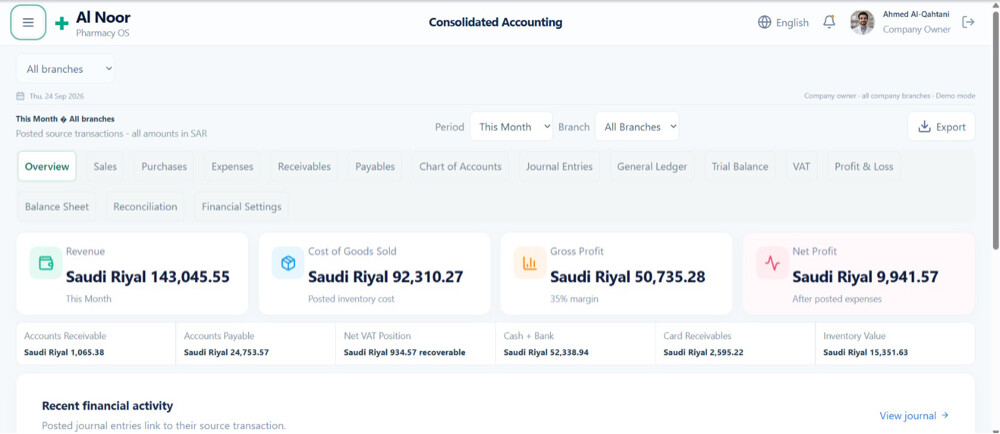Open notifications bell

pyautogui.click(x=829, y=22)
